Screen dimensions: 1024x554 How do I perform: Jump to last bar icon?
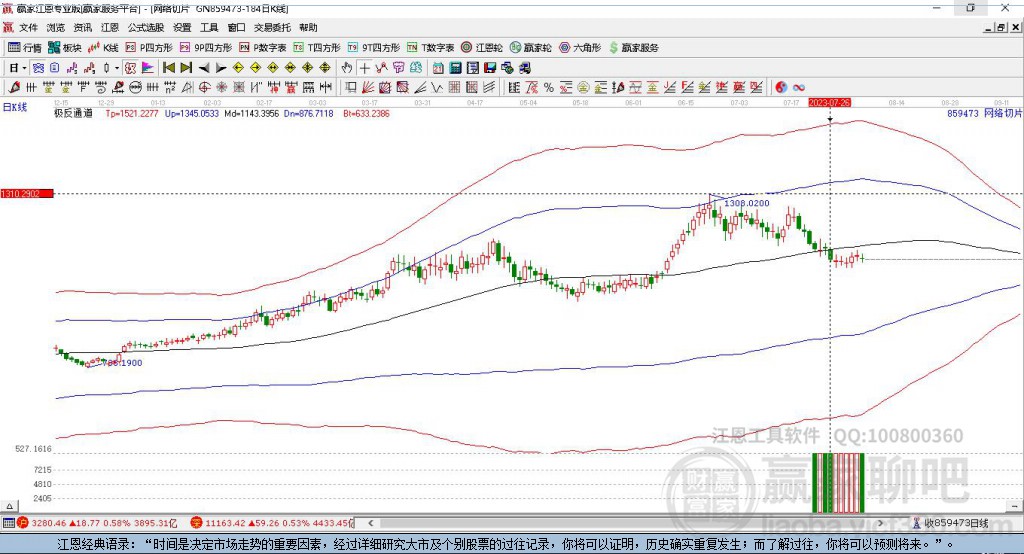click(x=186, y=68)
